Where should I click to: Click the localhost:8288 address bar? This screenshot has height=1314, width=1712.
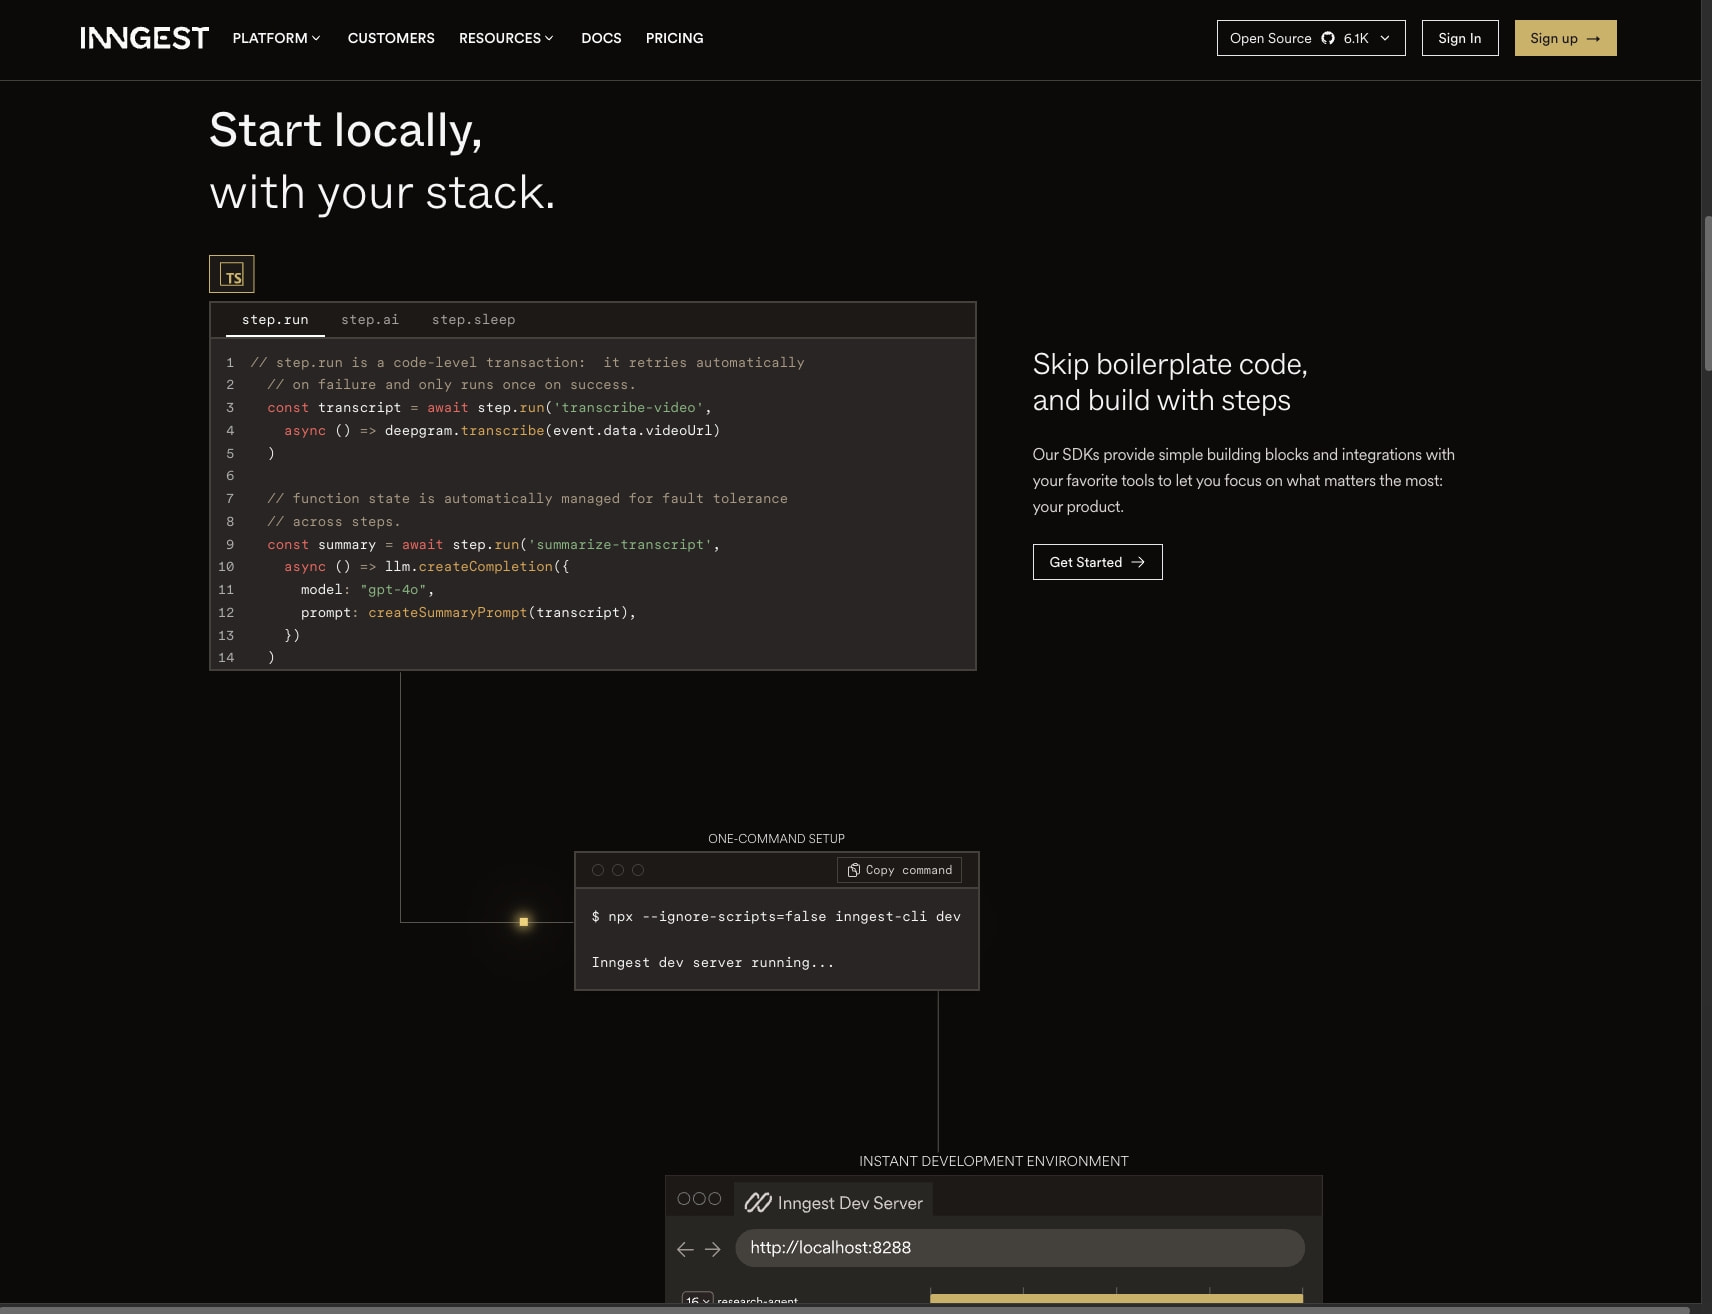point(1020,1248)
